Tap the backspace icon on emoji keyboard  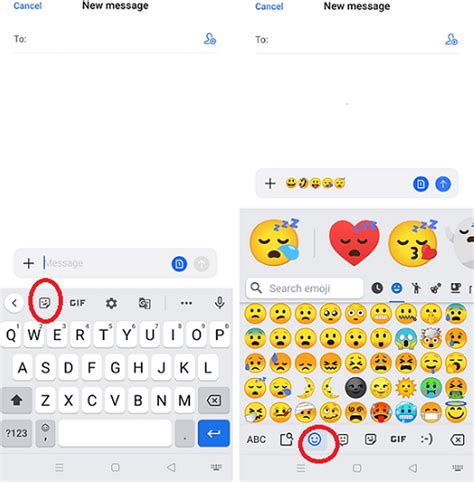pyautogui.click(x=457, y=440)
